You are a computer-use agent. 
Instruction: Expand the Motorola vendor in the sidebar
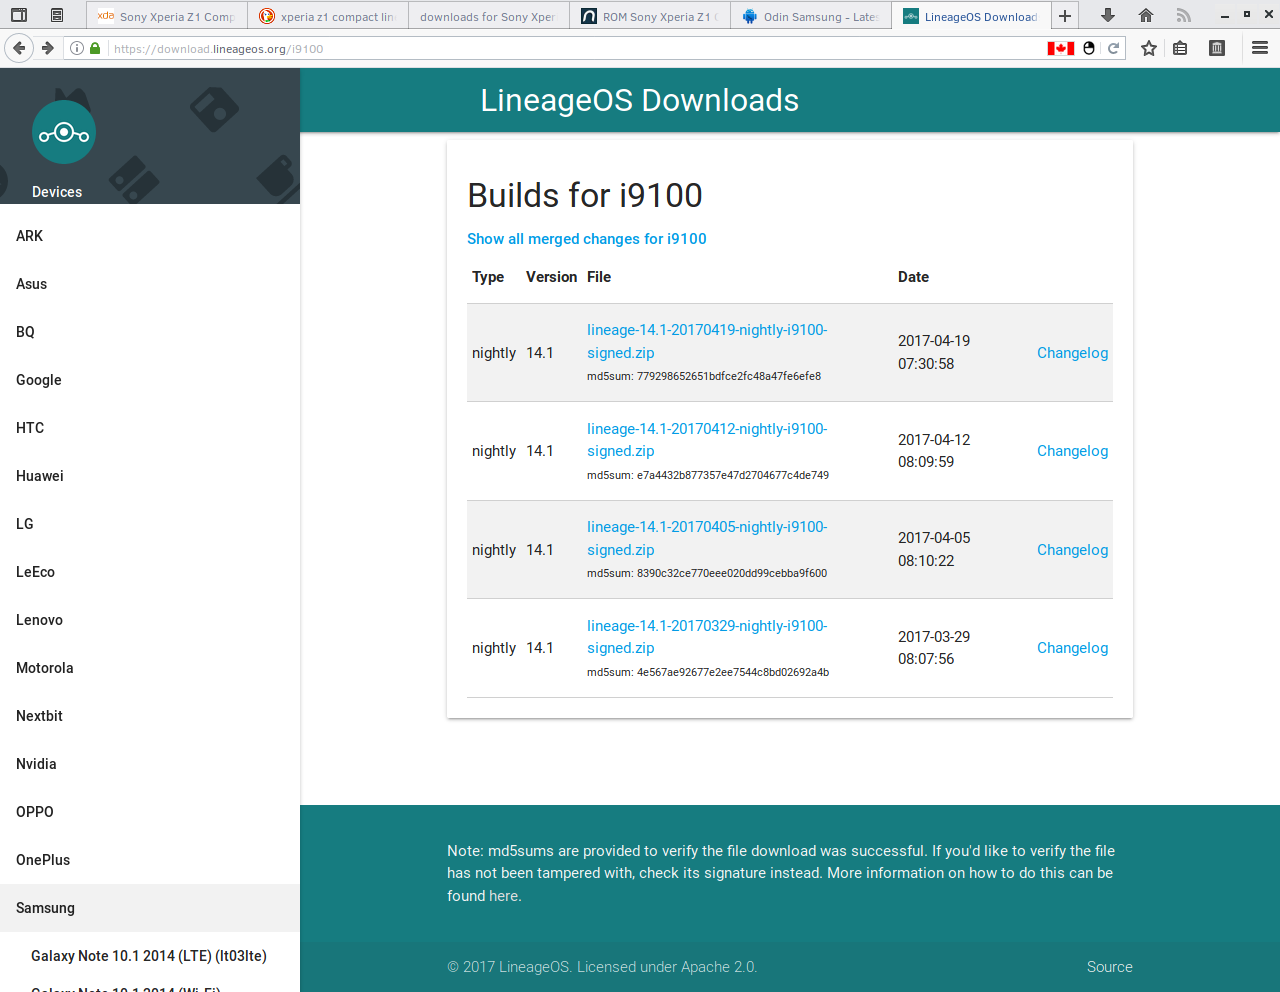[x=150, y=668]
